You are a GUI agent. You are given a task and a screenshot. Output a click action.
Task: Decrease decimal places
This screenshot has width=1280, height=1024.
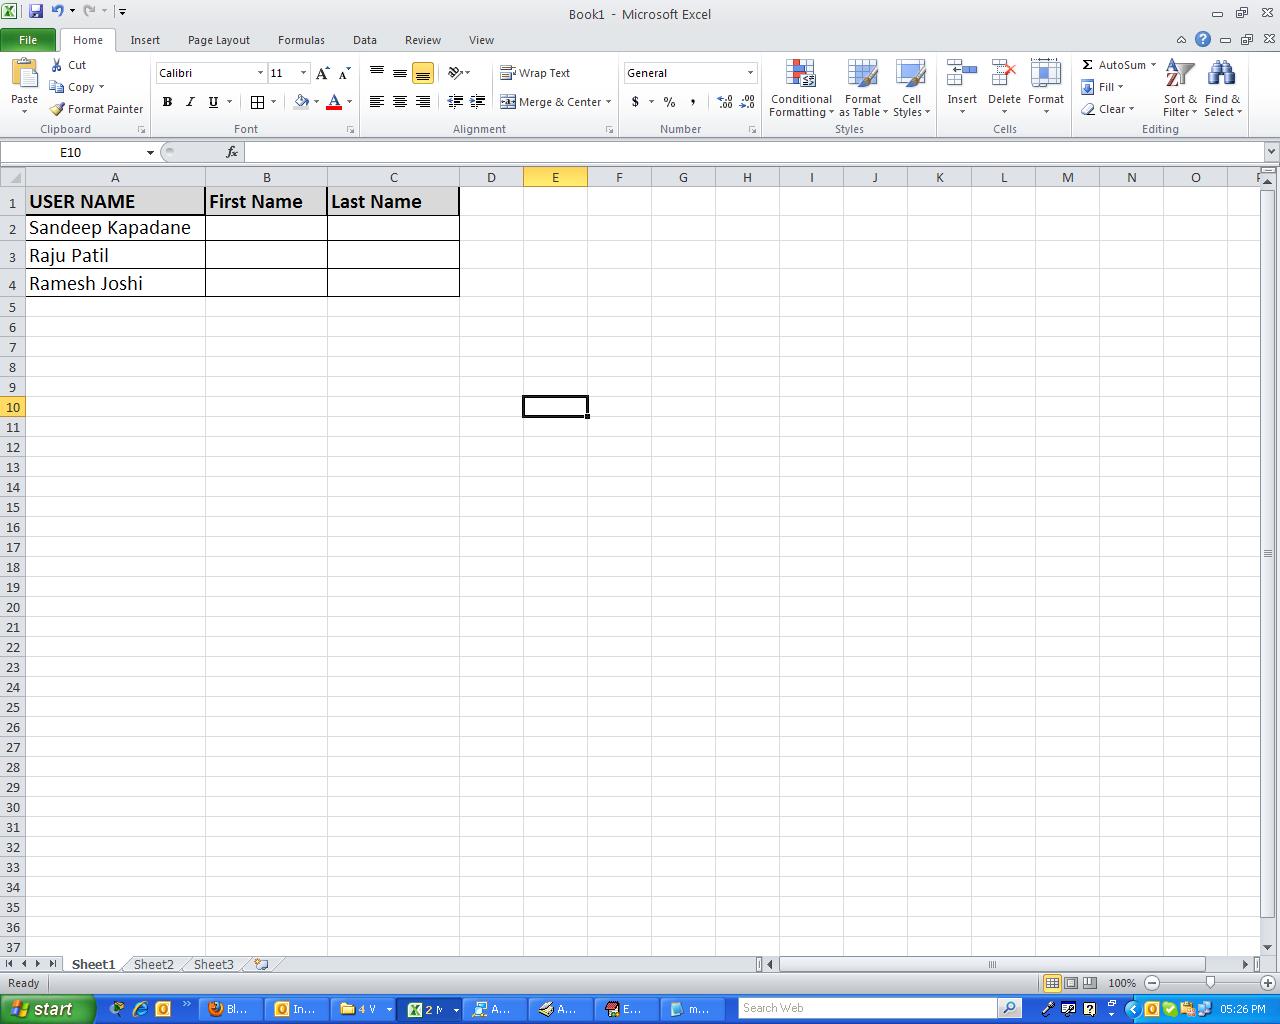click(x=747, y=102)
